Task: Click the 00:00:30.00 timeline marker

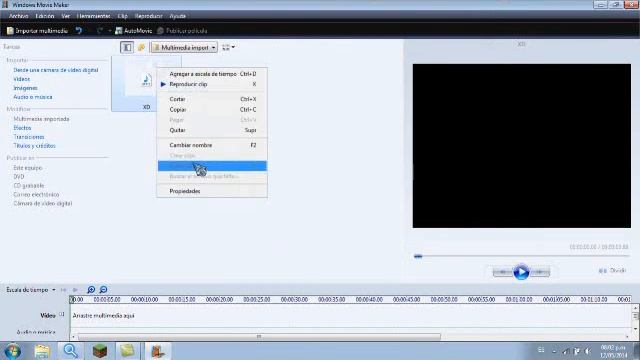Action: click(x=294, y=300)
